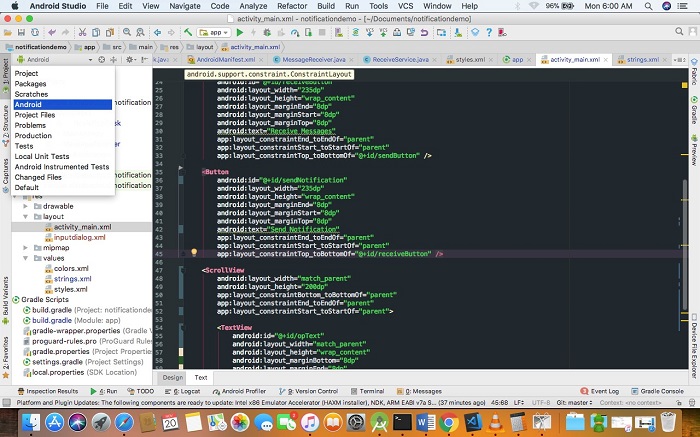Open the Gradle Console panel
The width and height of the screenshot is (700, 437).
pos(660,391)
